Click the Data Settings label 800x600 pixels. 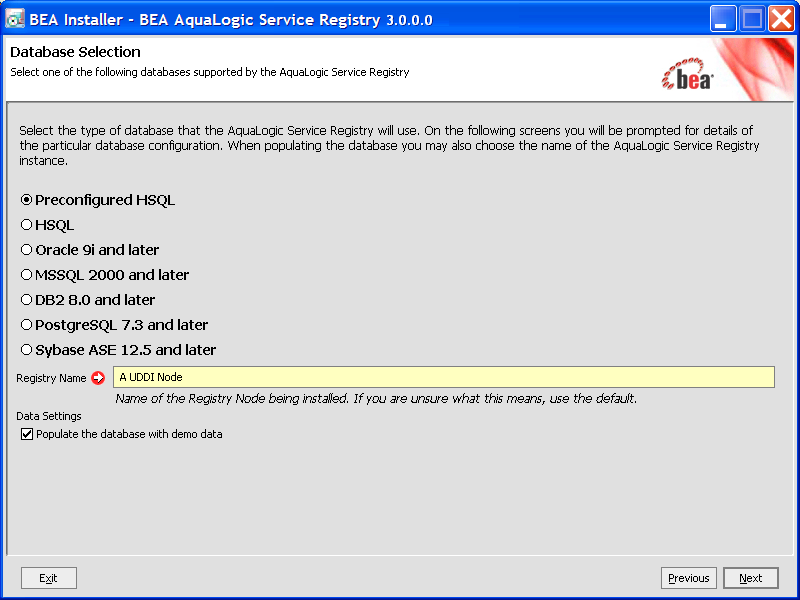point(48,416)
